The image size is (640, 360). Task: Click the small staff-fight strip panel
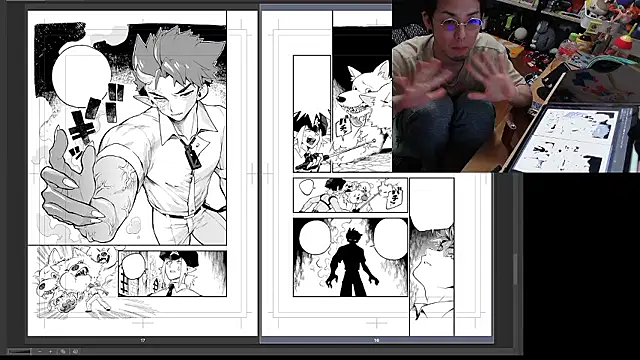tap(350, 195)
